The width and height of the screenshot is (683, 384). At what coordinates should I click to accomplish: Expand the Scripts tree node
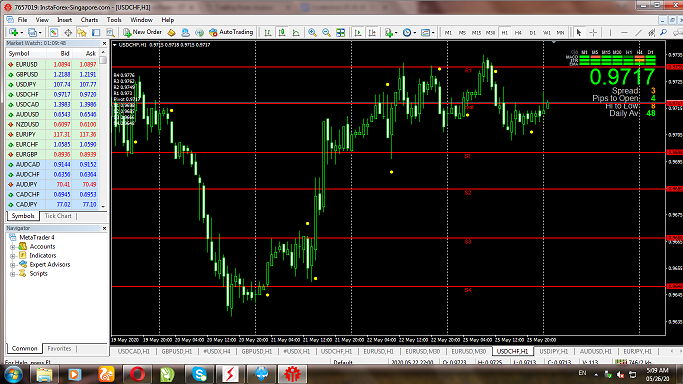(x=13, y=274)
